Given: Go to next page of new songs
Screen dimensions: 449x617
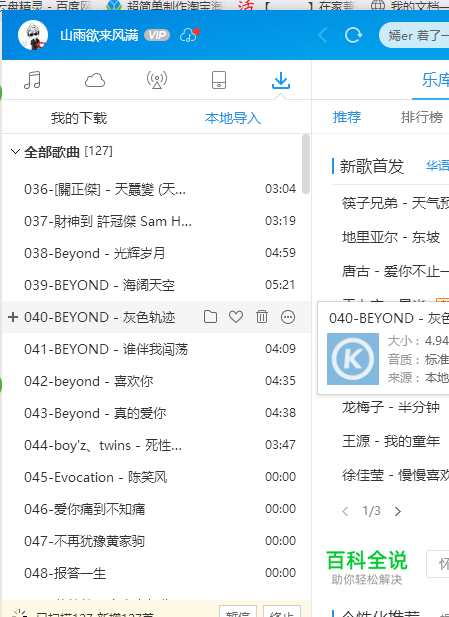Looking at the screenshot, I should (397, 511).
